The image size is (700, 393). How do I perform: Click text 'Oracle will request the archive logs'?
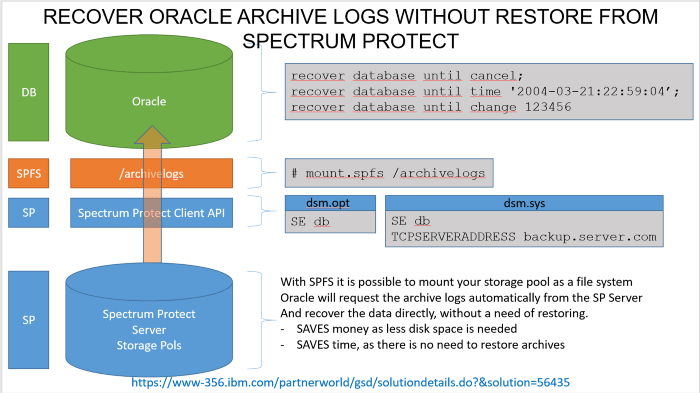(x=461, y=298)
